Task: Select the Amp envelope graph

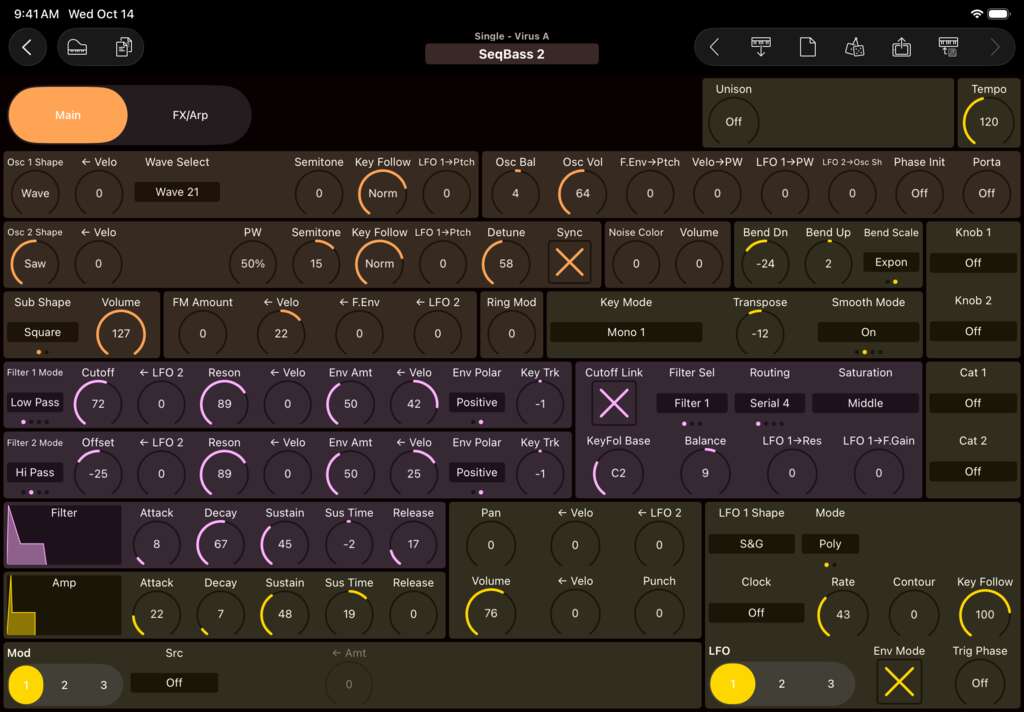Action: click(64, 605)
